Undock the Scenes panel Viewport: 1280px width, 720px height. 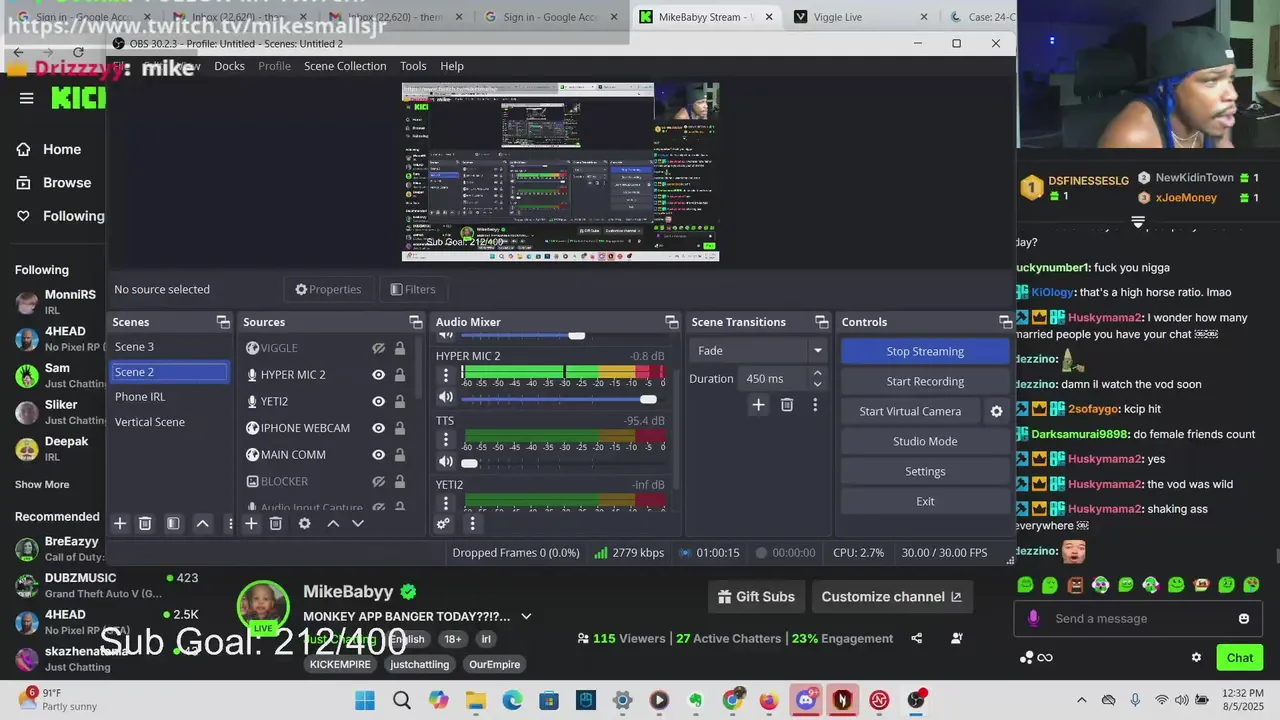pos(222,322)
